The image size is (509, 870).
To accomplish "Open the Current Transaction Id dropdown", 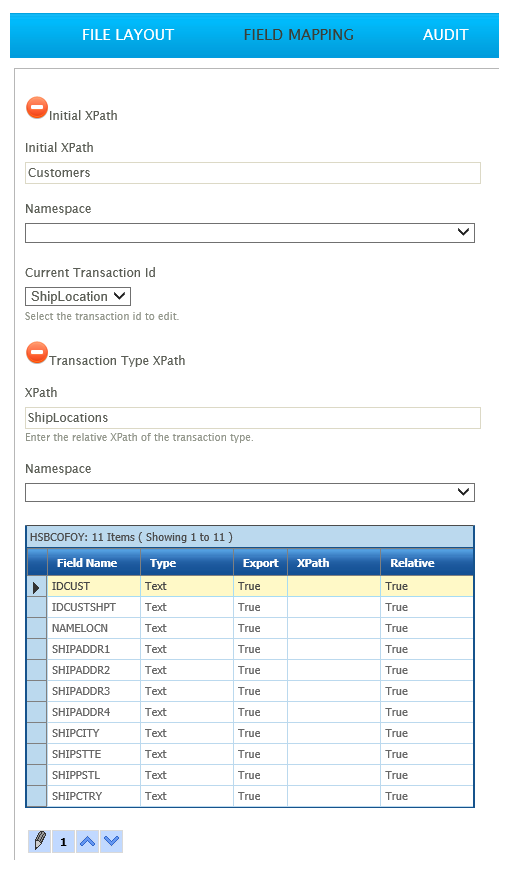I will pyautogui.click(x=78, y=296).
